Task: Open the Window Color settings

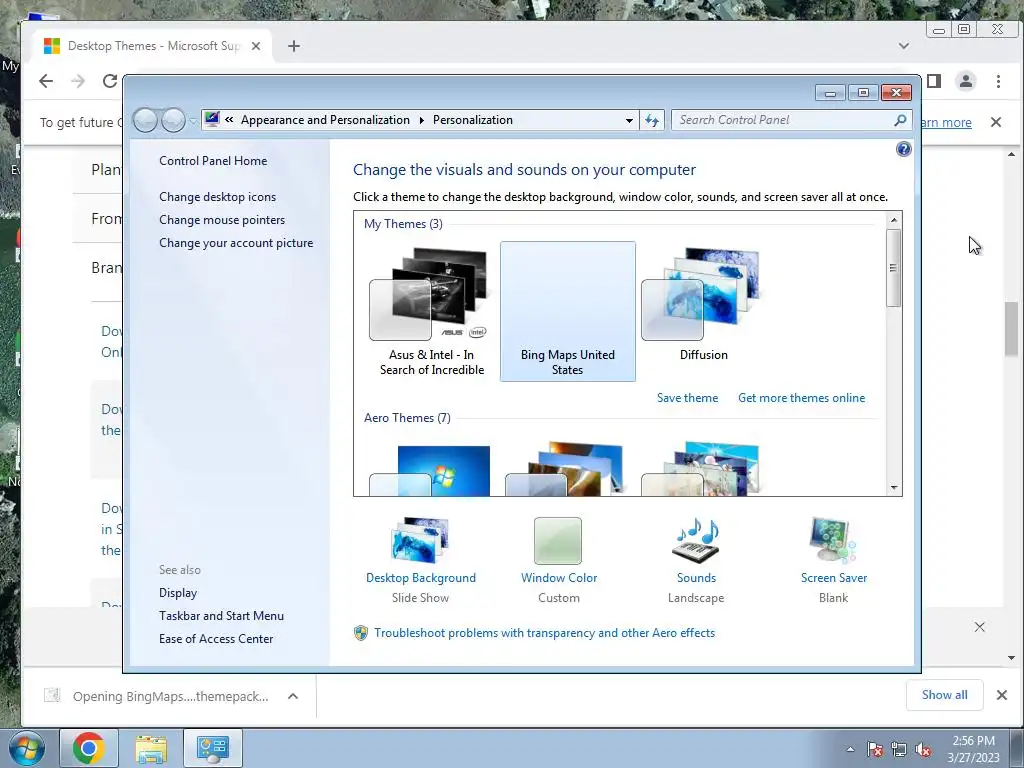Action: pos(558,560)
